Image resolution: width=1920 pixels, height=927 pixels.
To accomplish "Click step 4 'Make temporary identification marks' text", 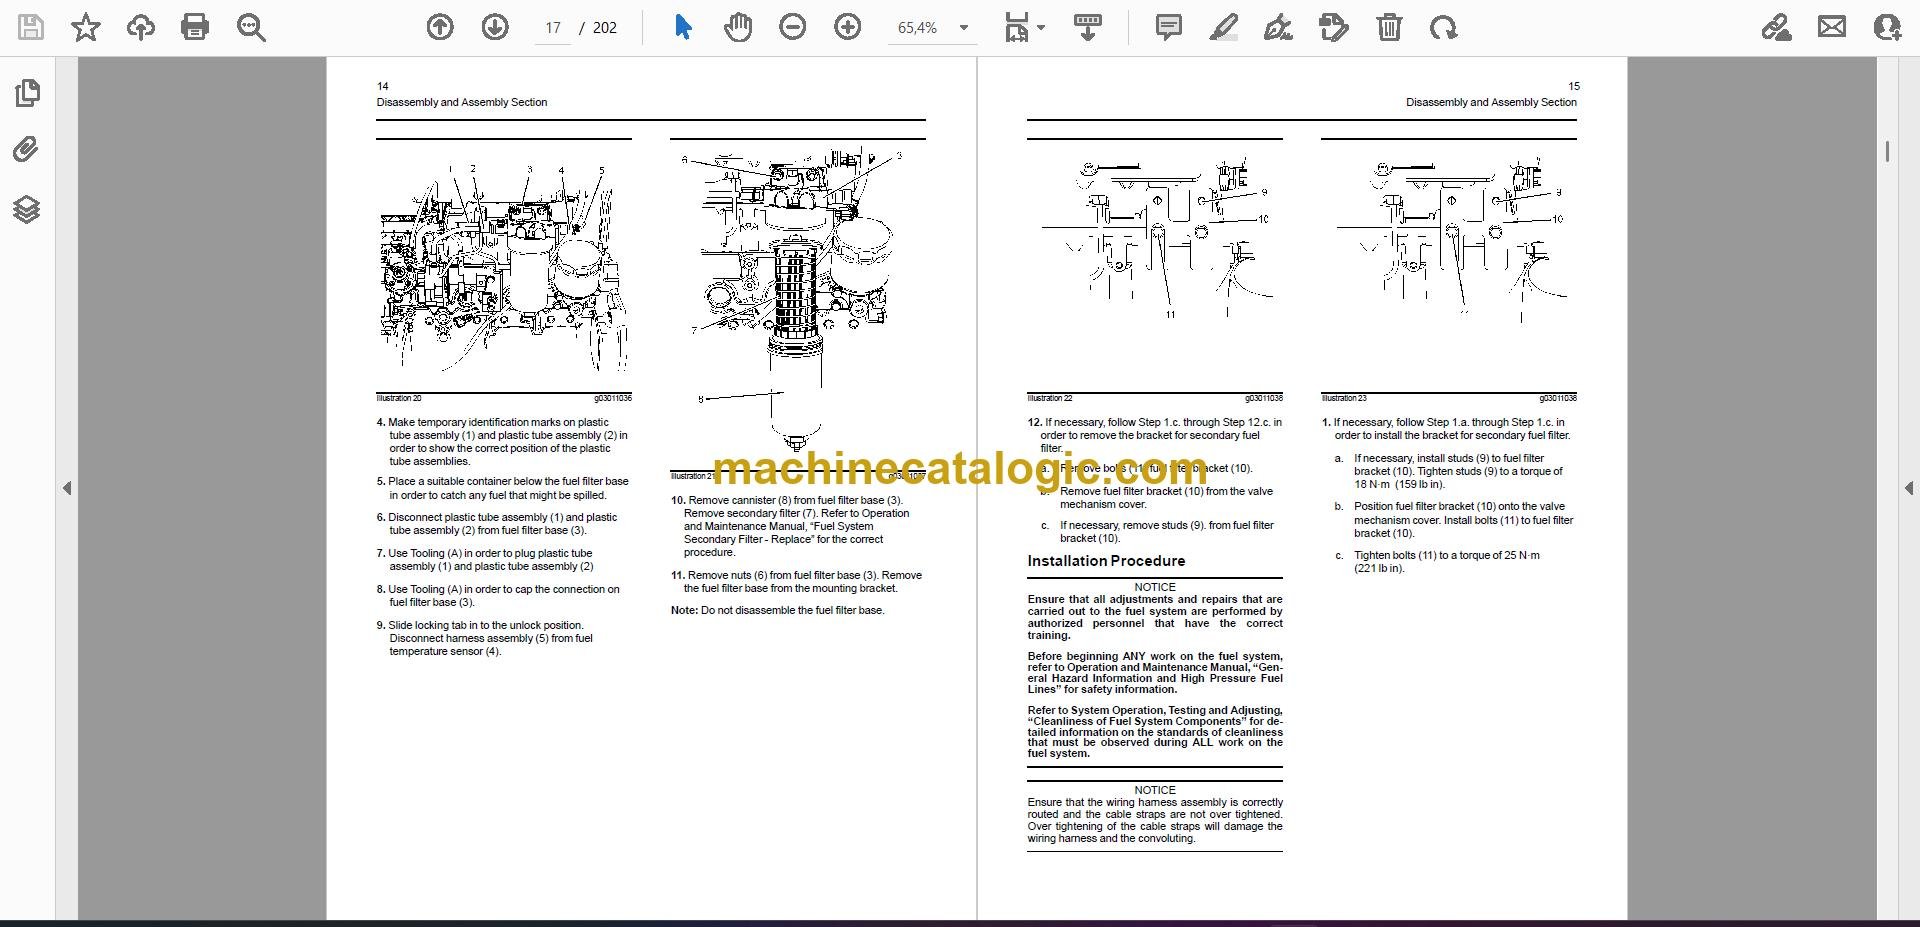I will 503,442.
